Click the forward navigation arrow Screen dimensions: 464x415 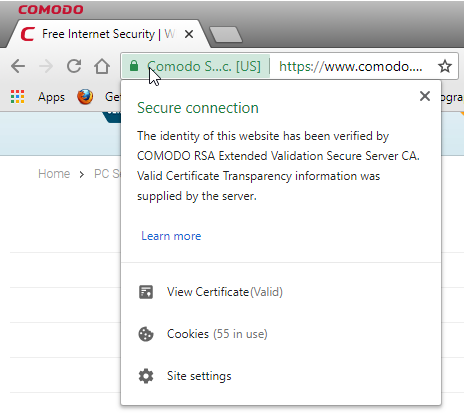(x=46, y=66)
